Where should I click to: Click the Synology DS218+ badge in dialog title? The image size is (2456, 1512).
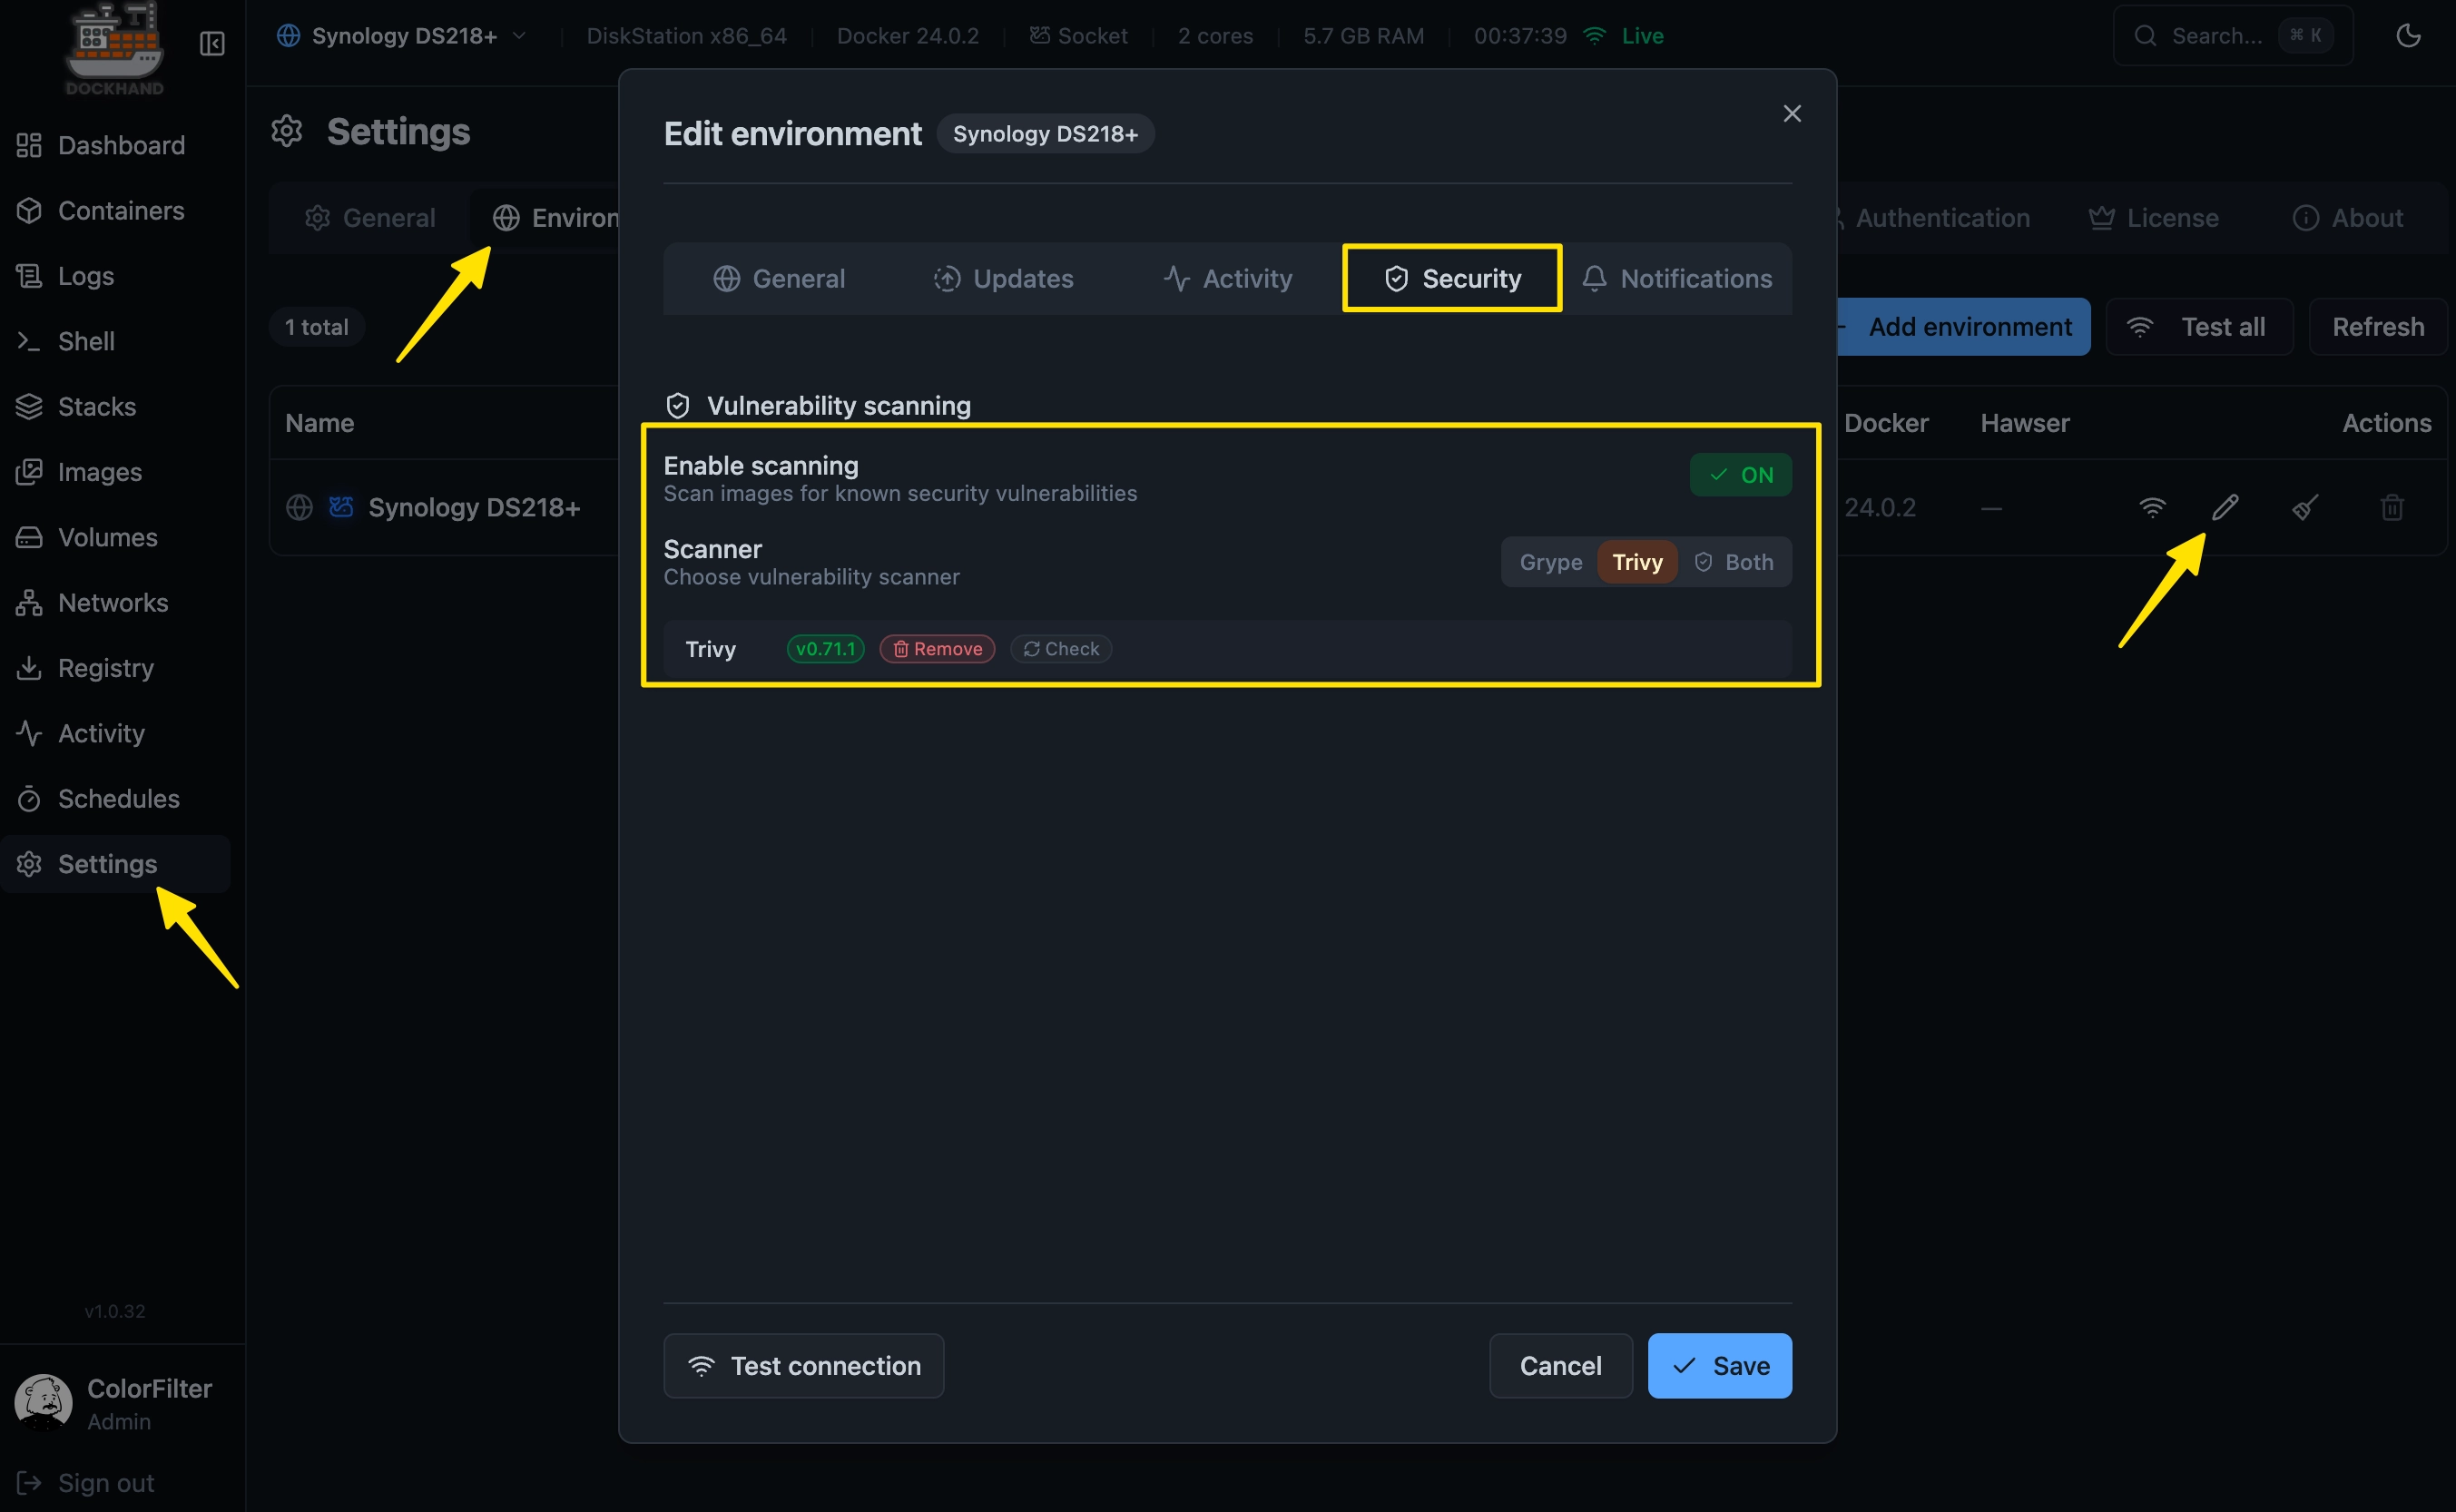[1045, 134]
